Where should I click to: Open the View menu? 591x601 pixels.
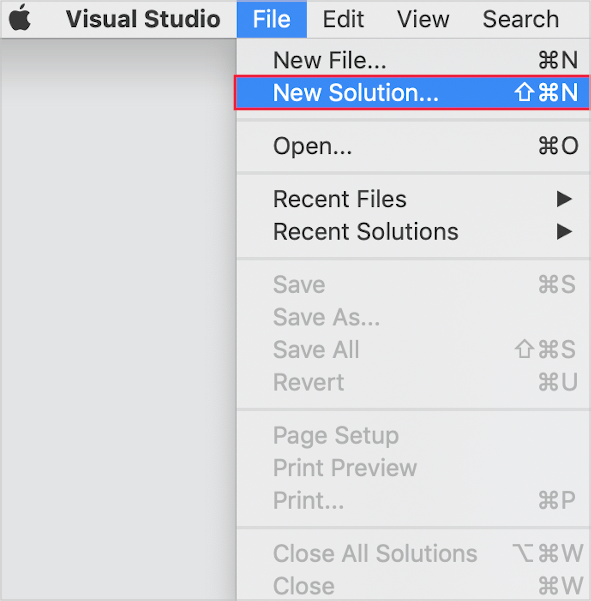pos(423,19)
